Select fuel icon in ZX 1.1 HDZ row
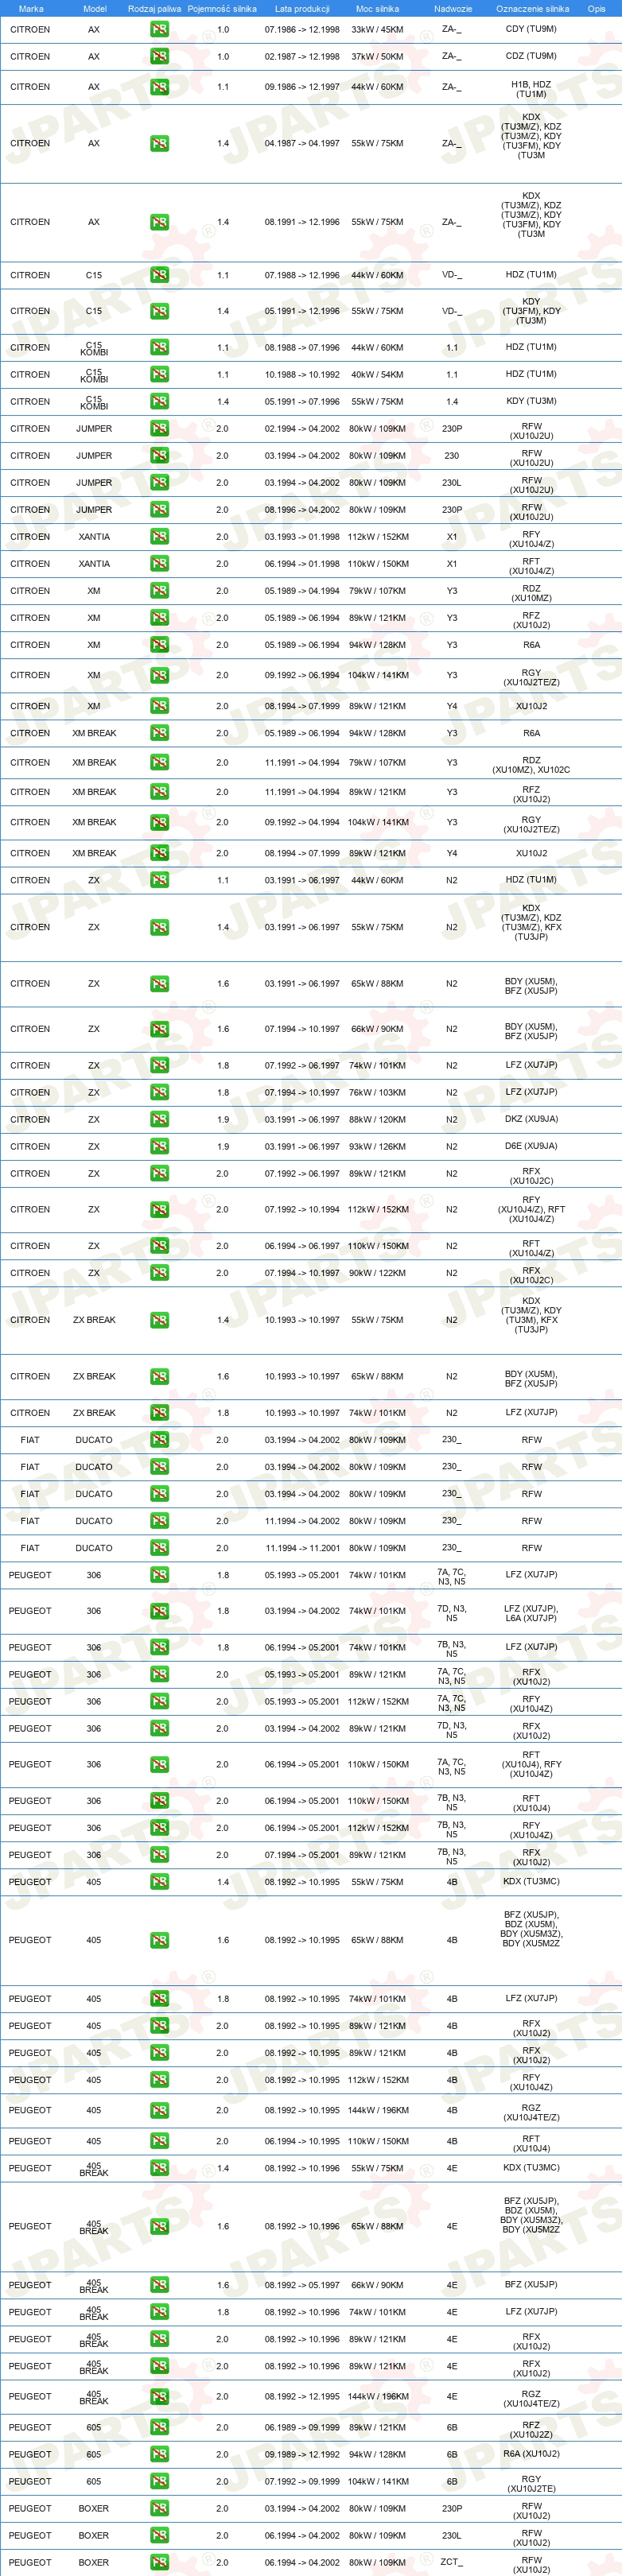Screen dimensions: 622x2576 [159, 880]
